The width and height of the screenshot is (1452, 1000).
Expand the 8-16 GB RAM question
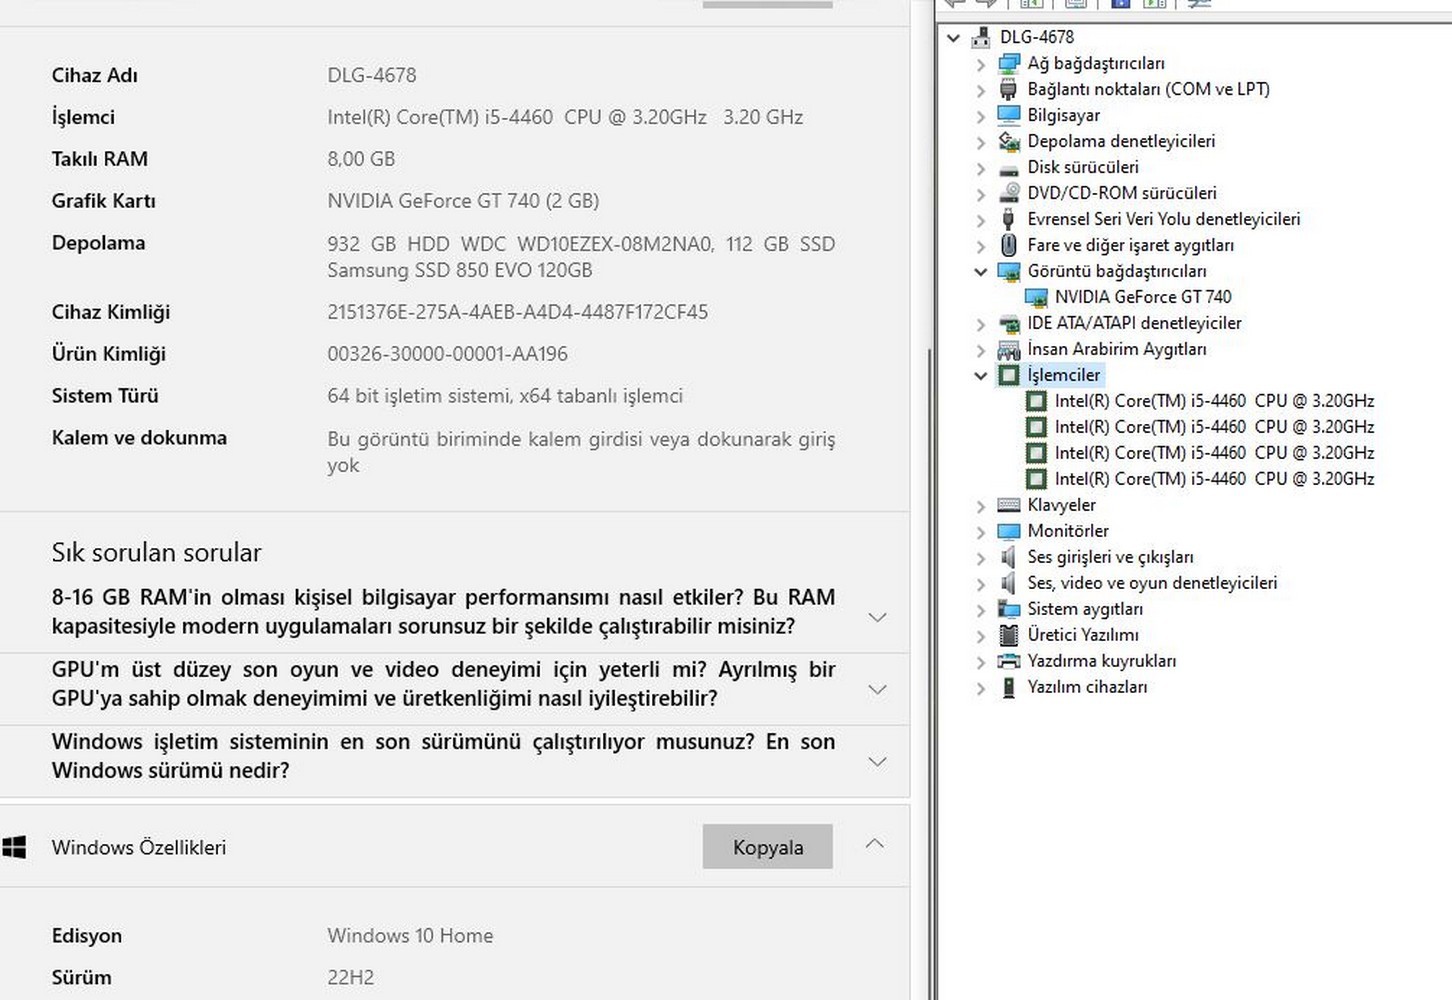(877, 617)
